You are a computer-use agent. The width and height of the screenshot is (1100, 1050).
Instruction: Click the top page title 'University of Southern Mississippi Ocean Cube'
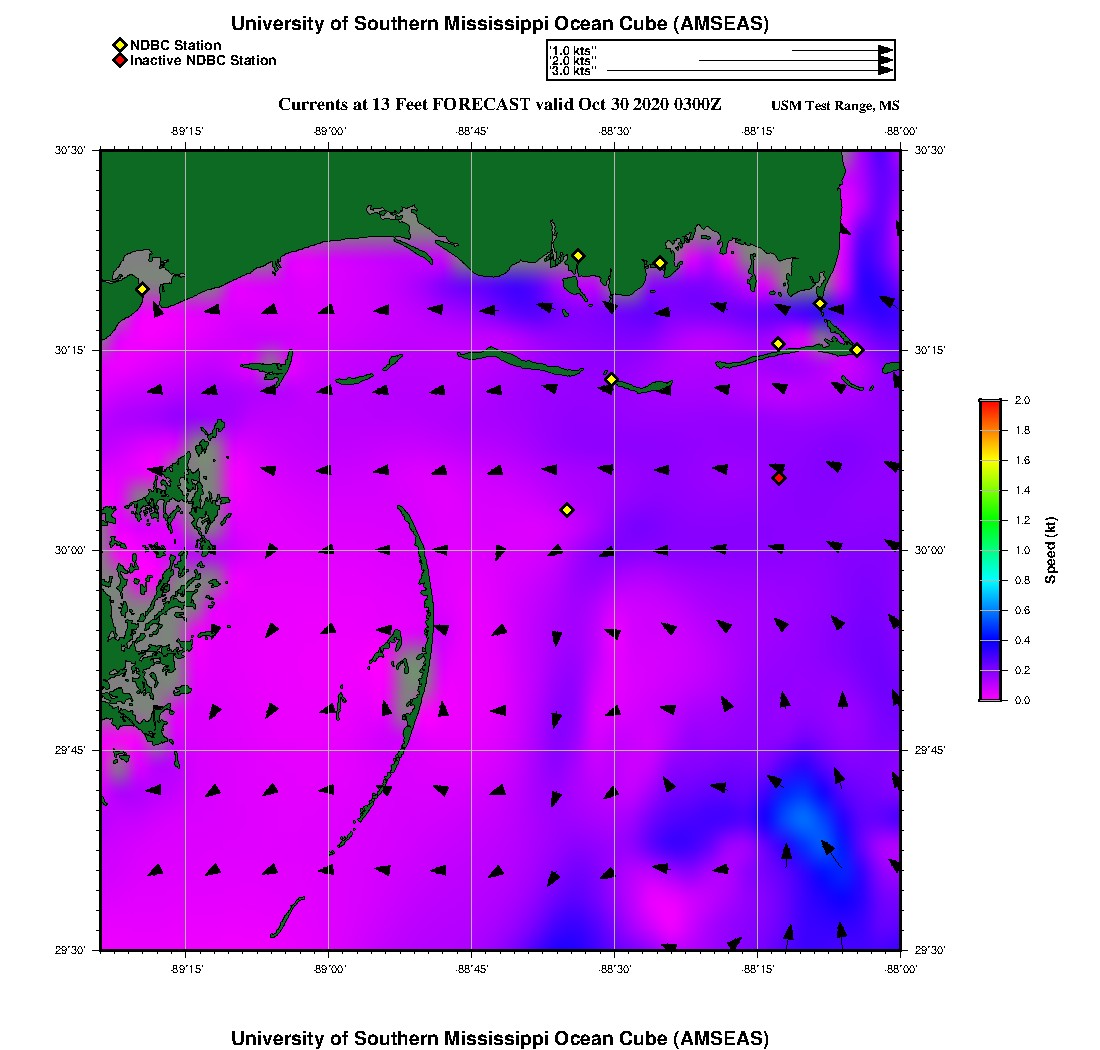coord(499,24)
